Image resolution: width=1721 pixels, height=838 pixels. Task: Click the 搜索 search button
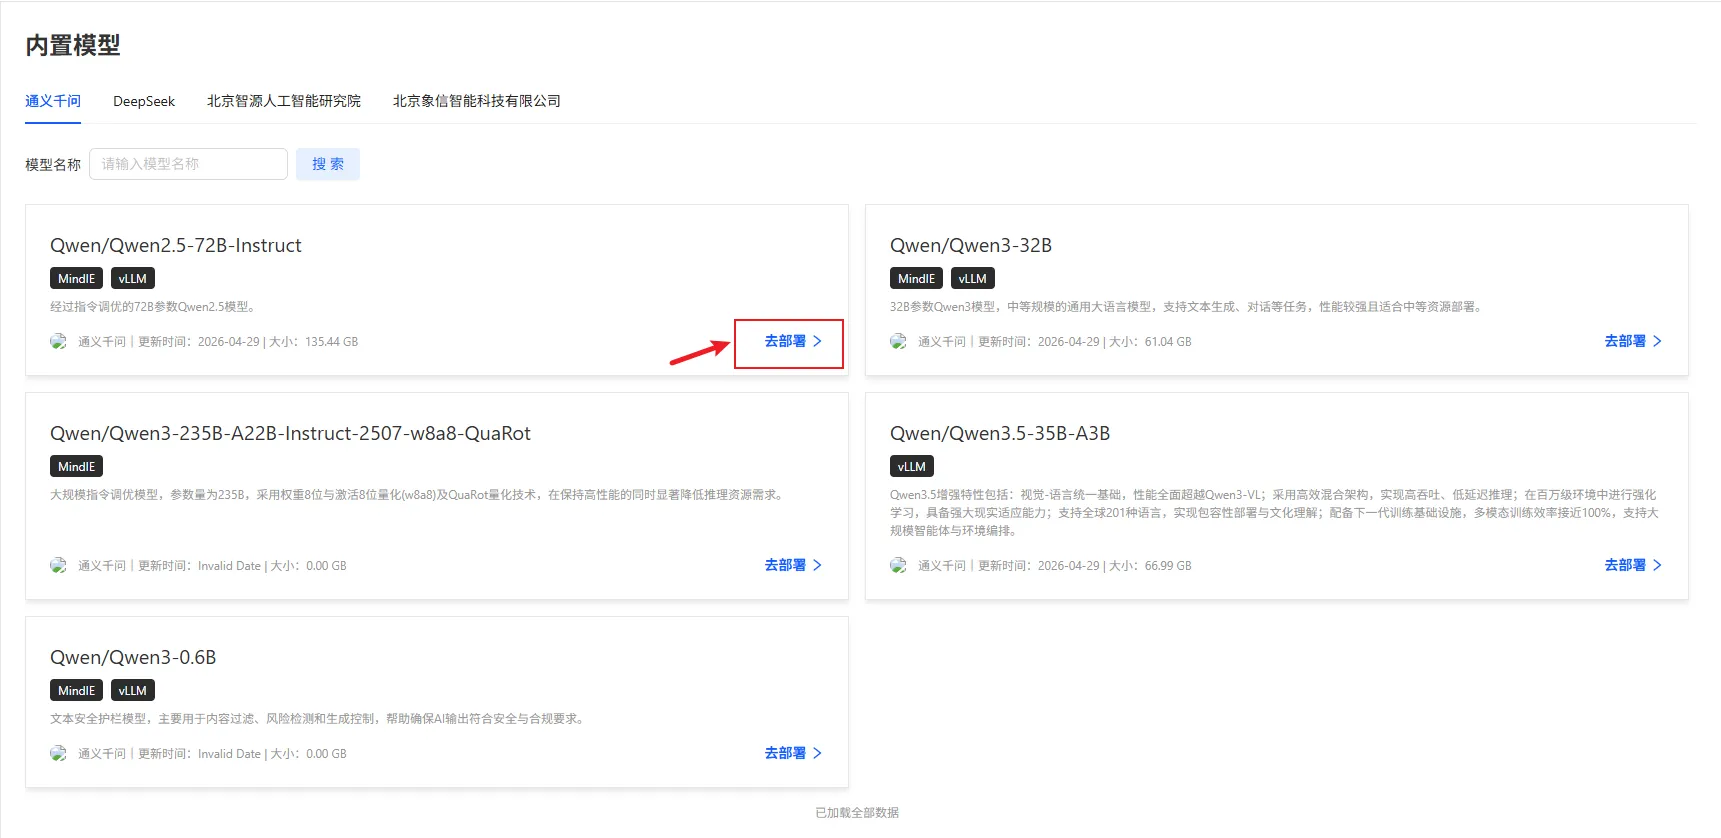pyautogui.click(x=328, y=164)
